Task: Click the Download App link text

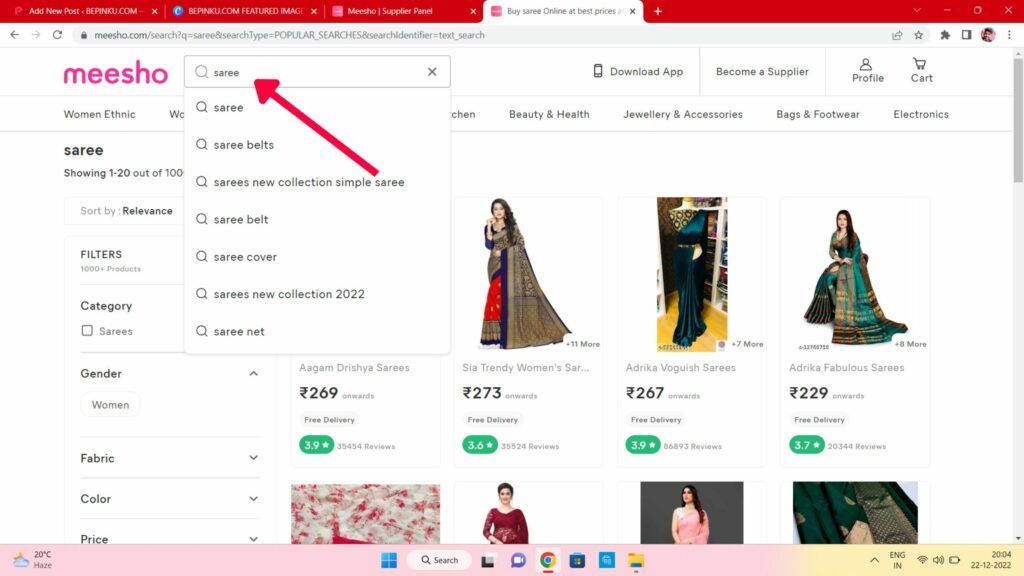Action: tap(646, 71)
